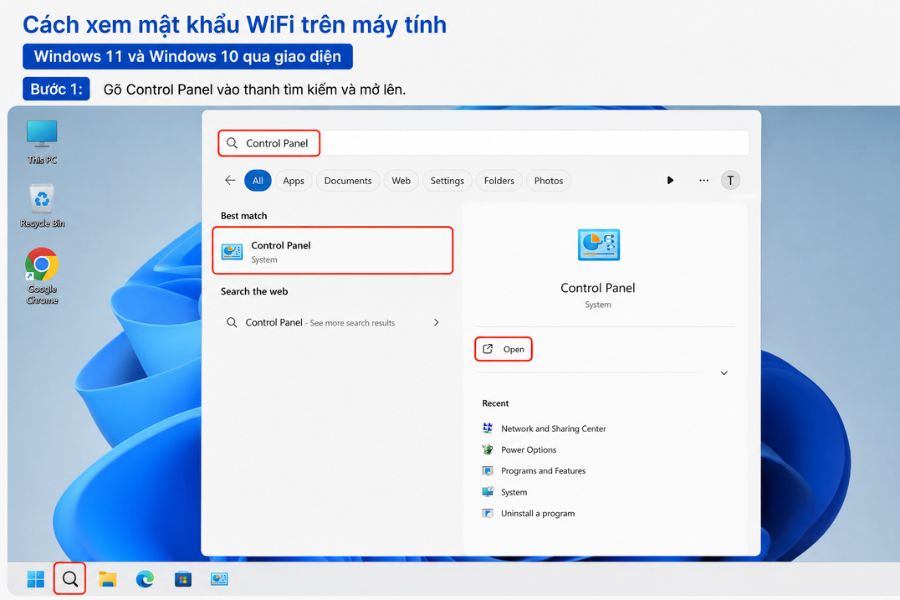900x600 pixels.
Task: Click the back arrow in search panel
Action: [230, 180]
